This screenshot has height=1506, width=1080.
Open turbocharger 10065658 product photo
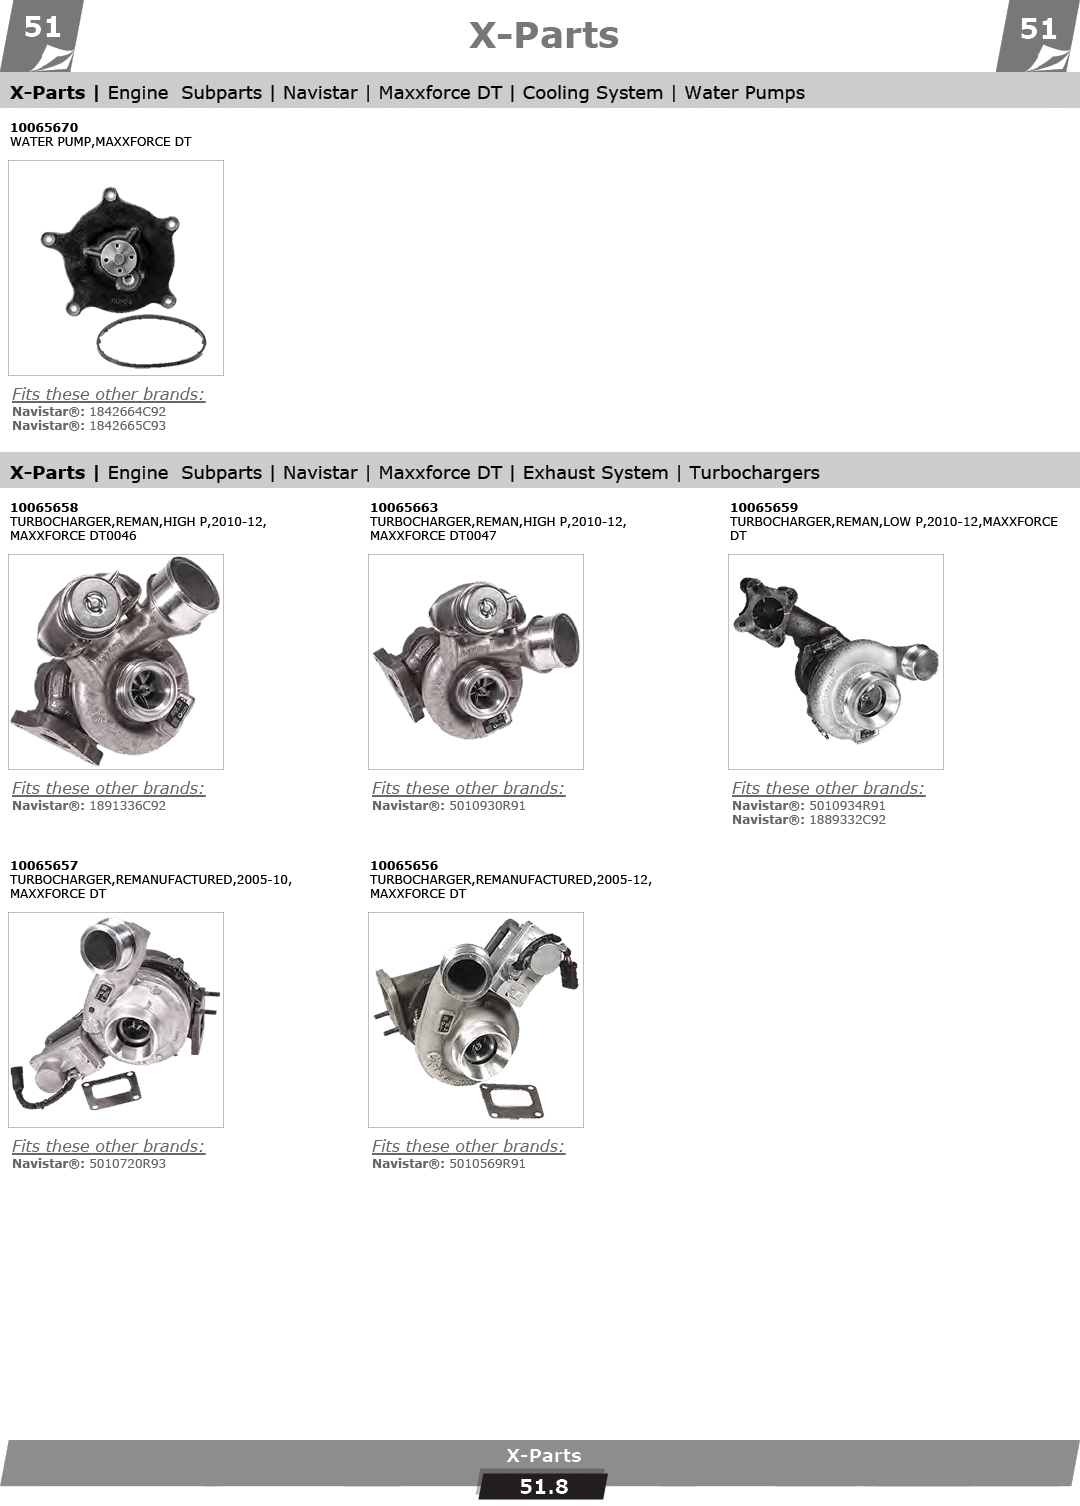(116, 662)
